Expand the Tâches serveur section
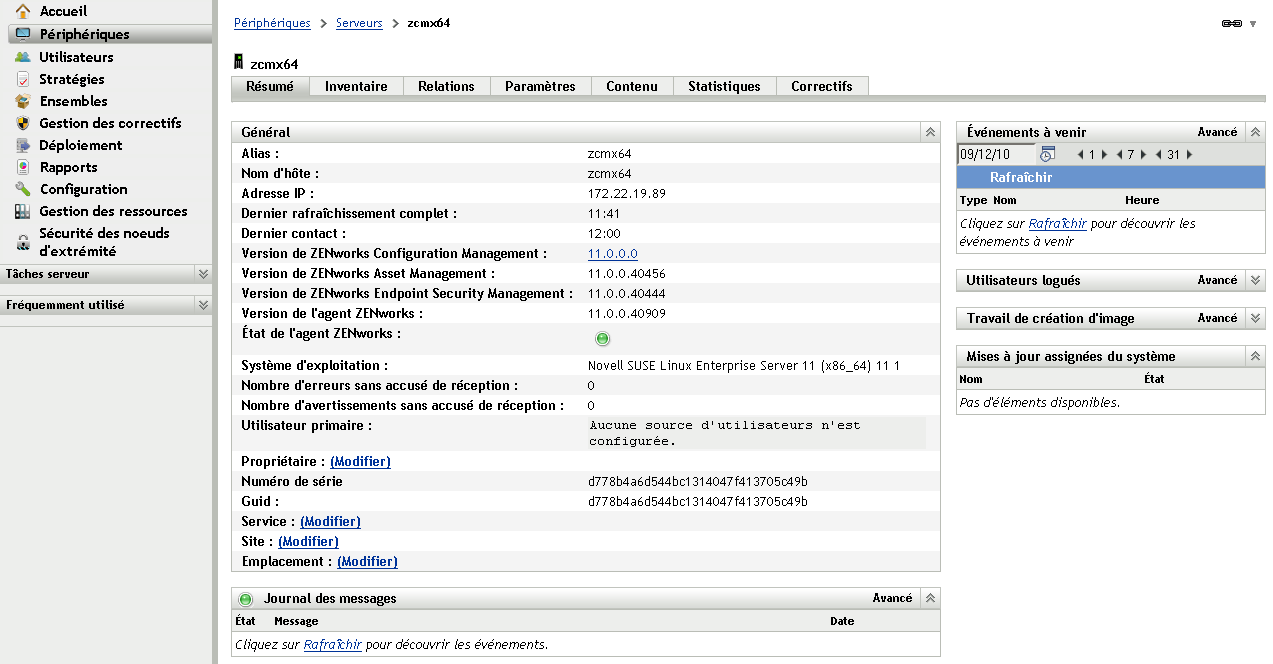 (x=203, y=274)
